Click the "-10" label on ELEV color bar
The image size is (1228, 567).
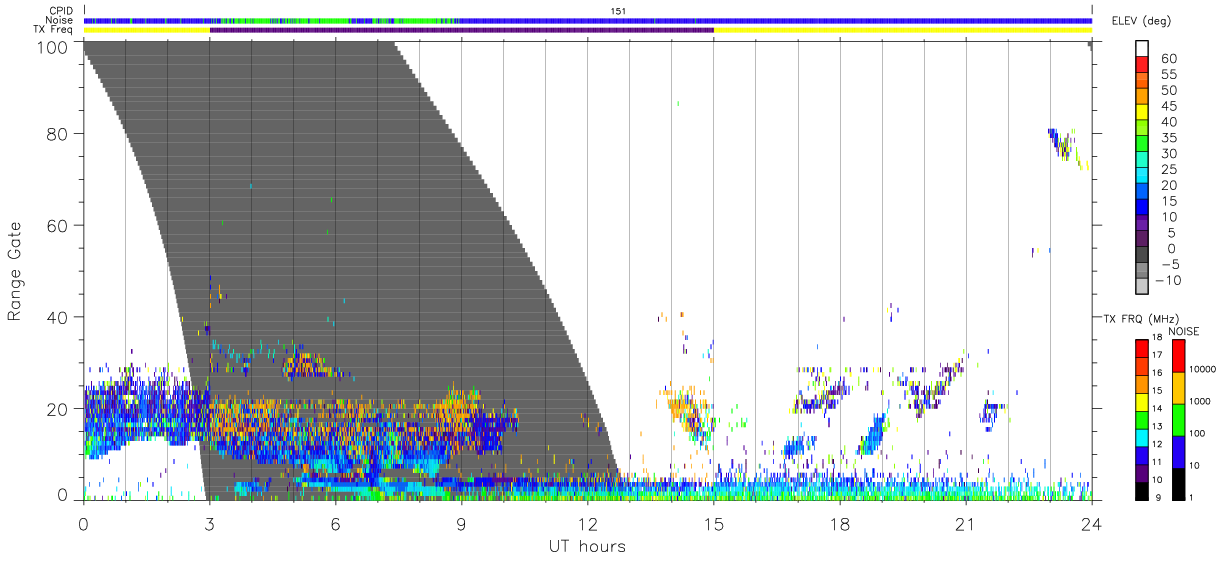coord(1170,280)
